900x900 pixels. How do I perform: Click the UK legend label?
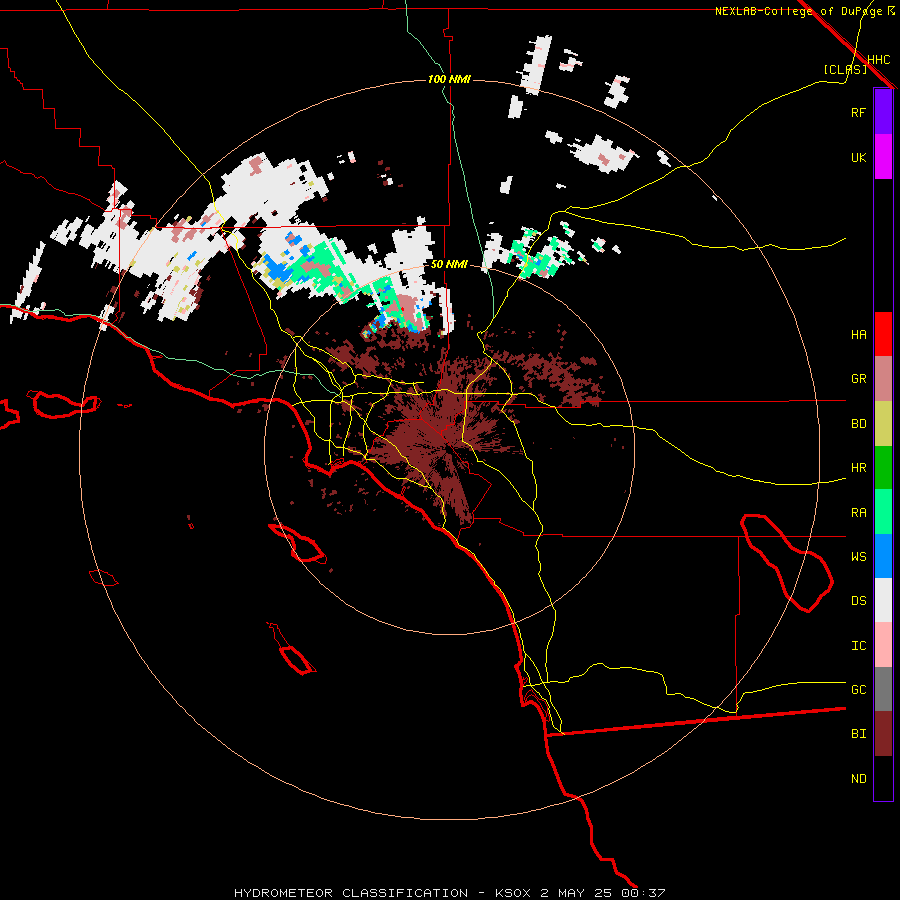[858, 157]
